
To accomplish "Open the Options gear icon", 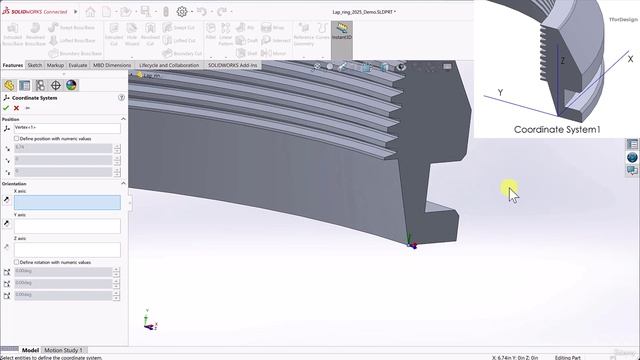I will pos(182,12).
